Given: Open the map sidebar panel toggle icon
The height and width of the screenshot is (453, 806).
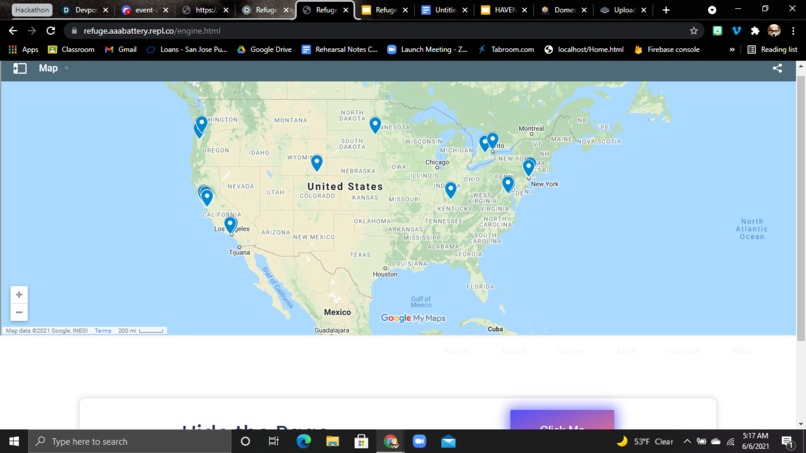Looking at the screenshot, I should pyautogui.click(x=20, y=68).
